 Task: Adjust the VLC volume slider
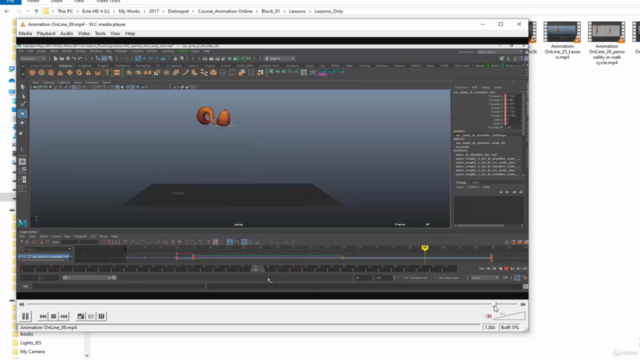click(x=509, y=316)
